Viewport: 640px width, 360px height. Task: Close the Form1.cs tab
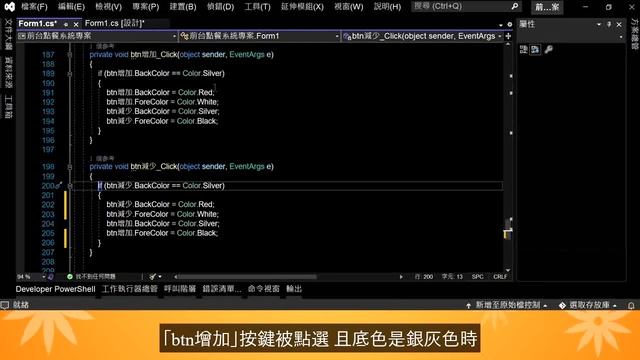76,24
